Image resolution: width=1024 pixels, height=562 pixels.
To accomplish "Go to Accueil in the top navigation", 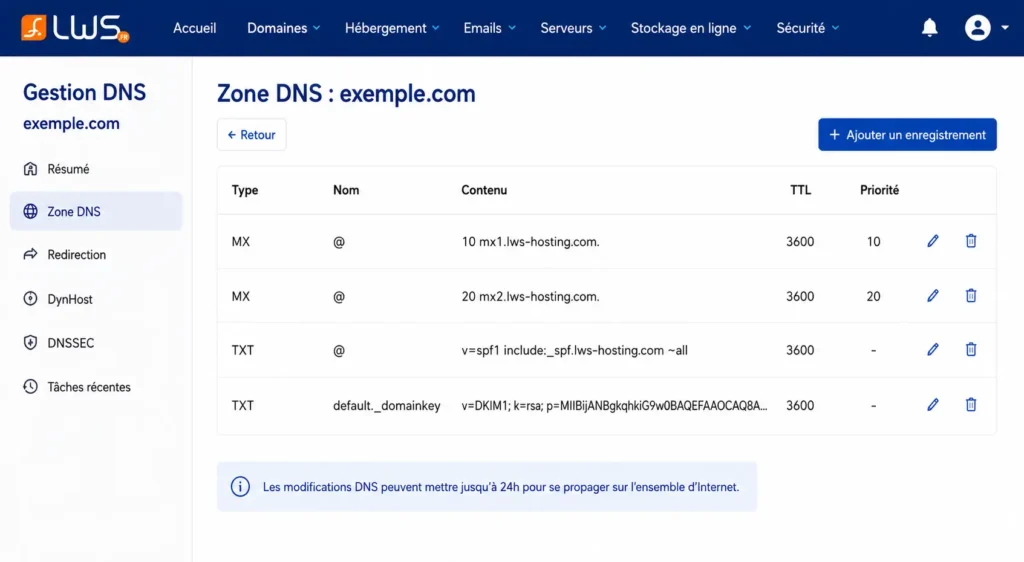I will [x=195, y=28].
